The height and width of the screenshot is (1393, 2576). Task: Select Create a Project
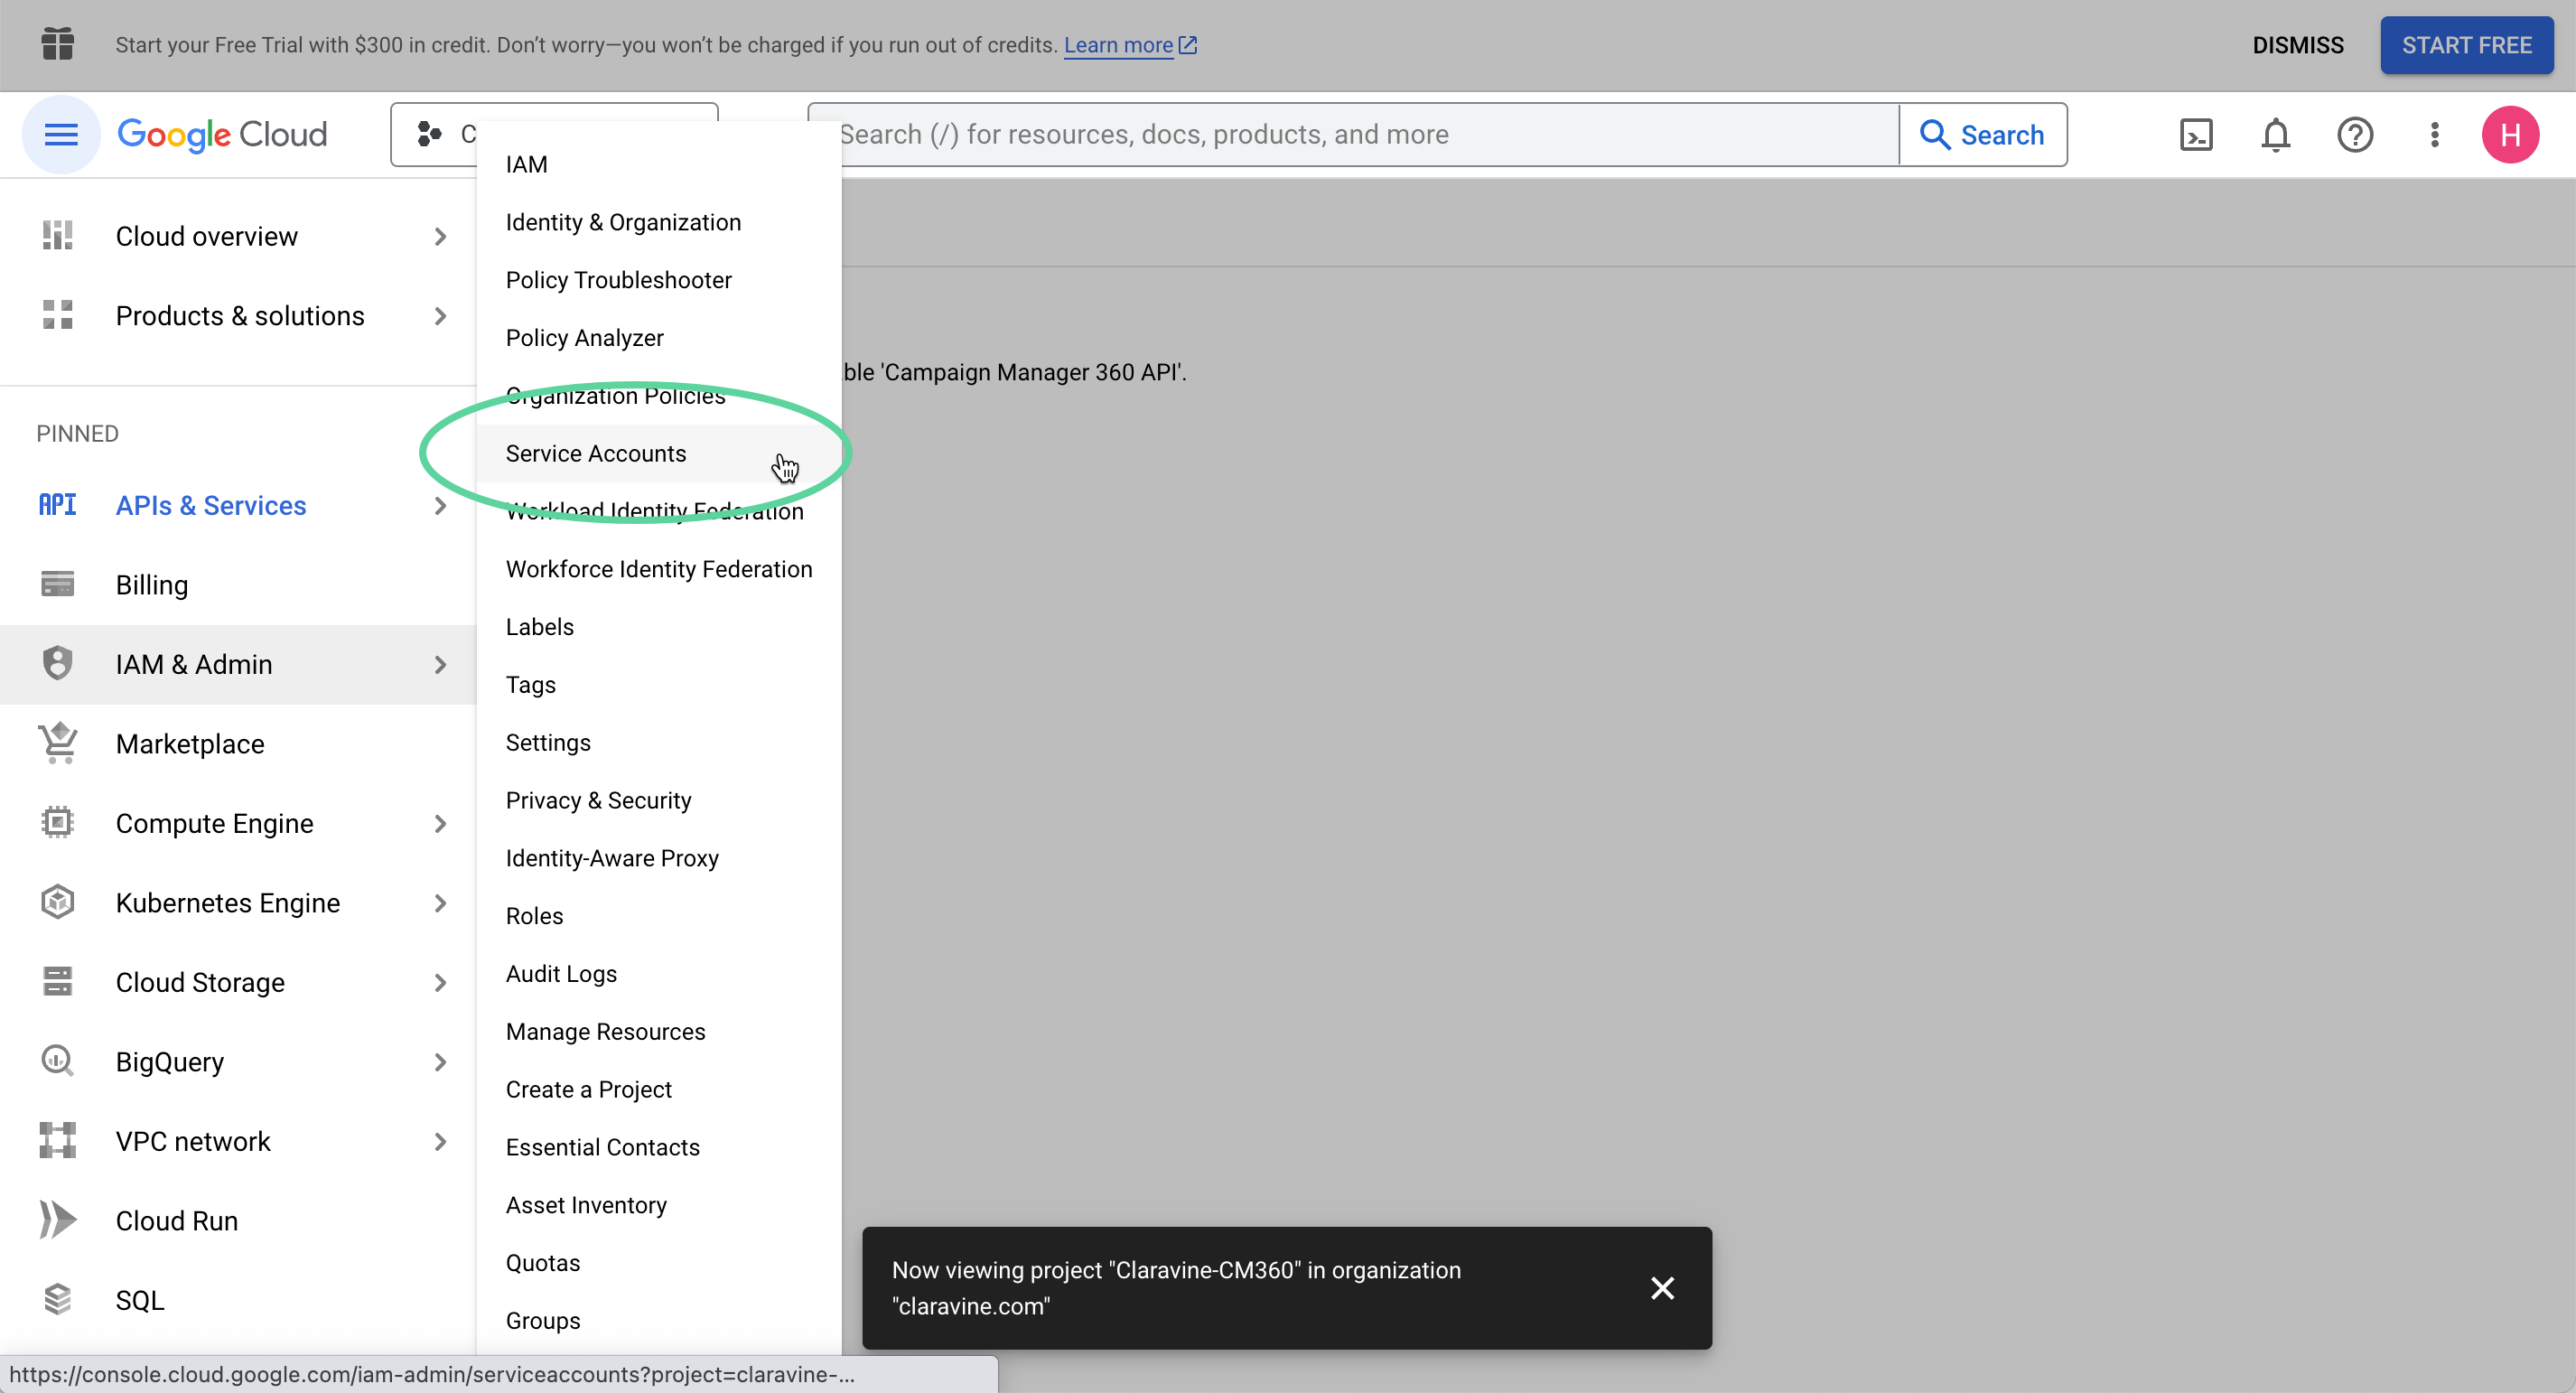(659, 1090)
